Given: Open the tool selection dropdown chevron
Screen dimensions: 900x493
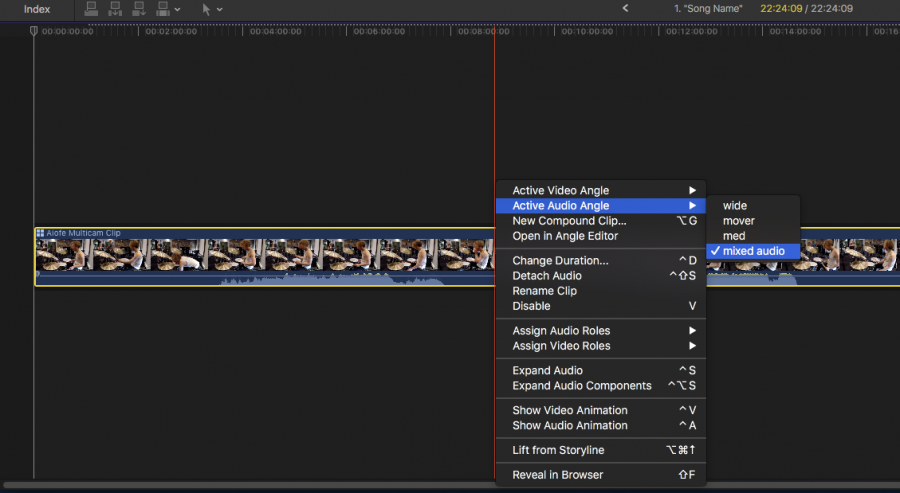Looking at the screenshot, I should [x=220, y=9].
